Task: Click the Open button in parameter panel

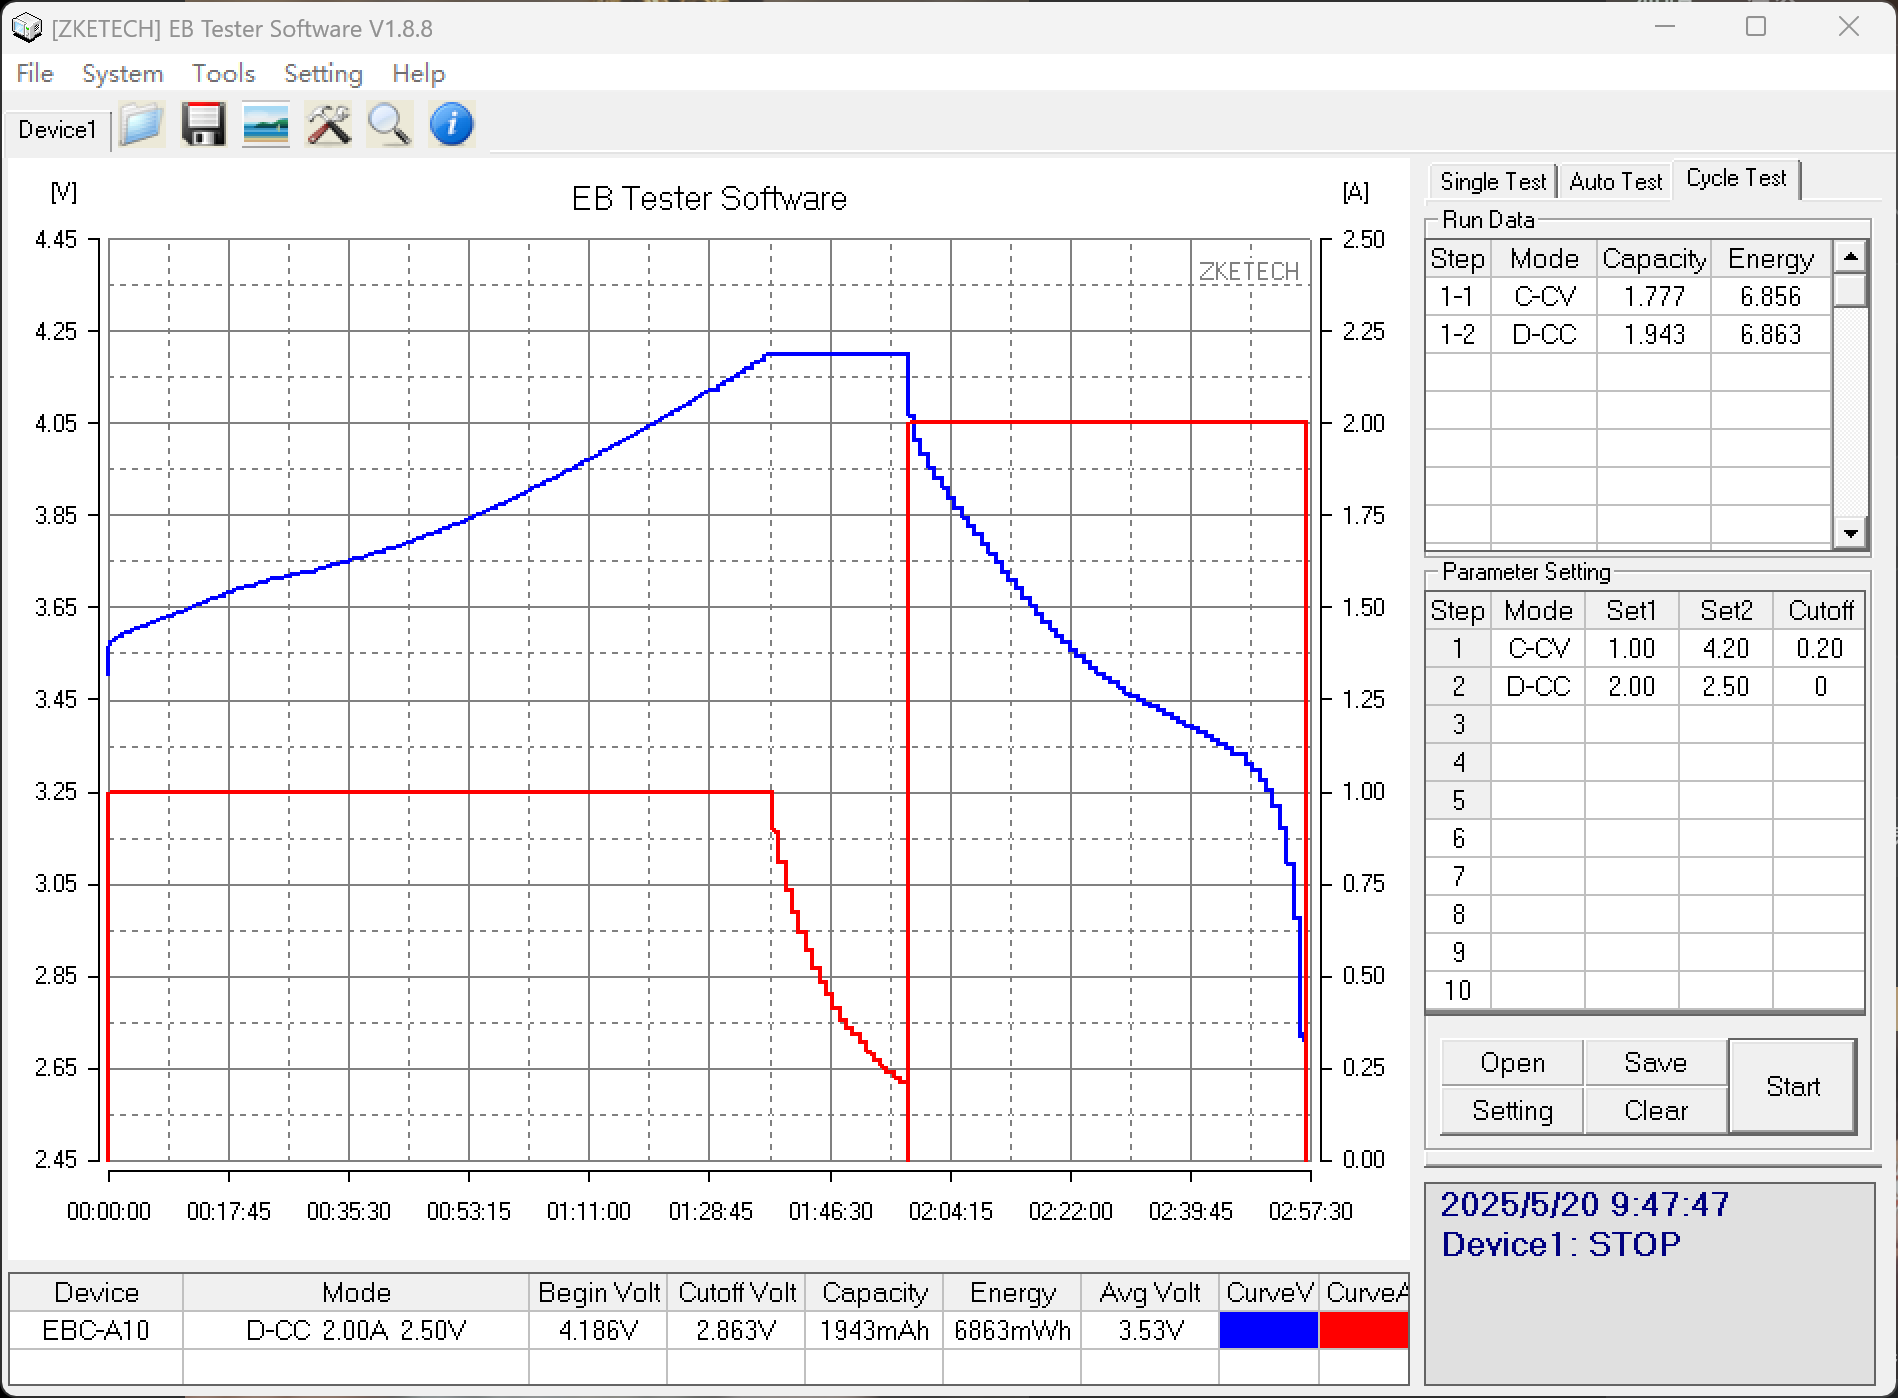Action: tap(1512, 1062)
